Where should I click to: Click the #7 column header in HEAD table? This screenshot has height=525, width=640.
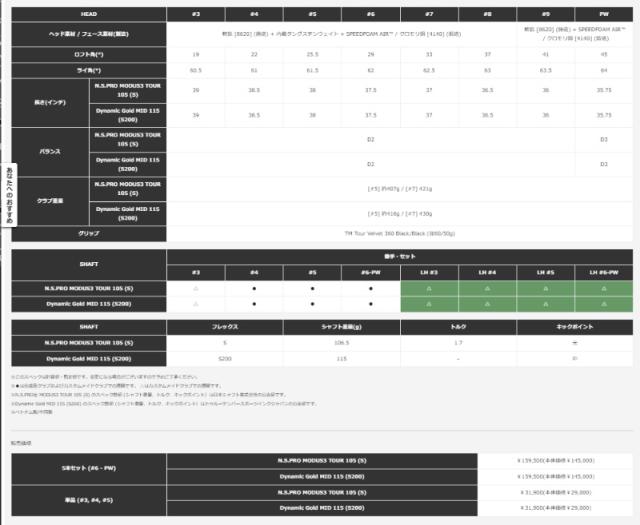click(x=430, y=14)
